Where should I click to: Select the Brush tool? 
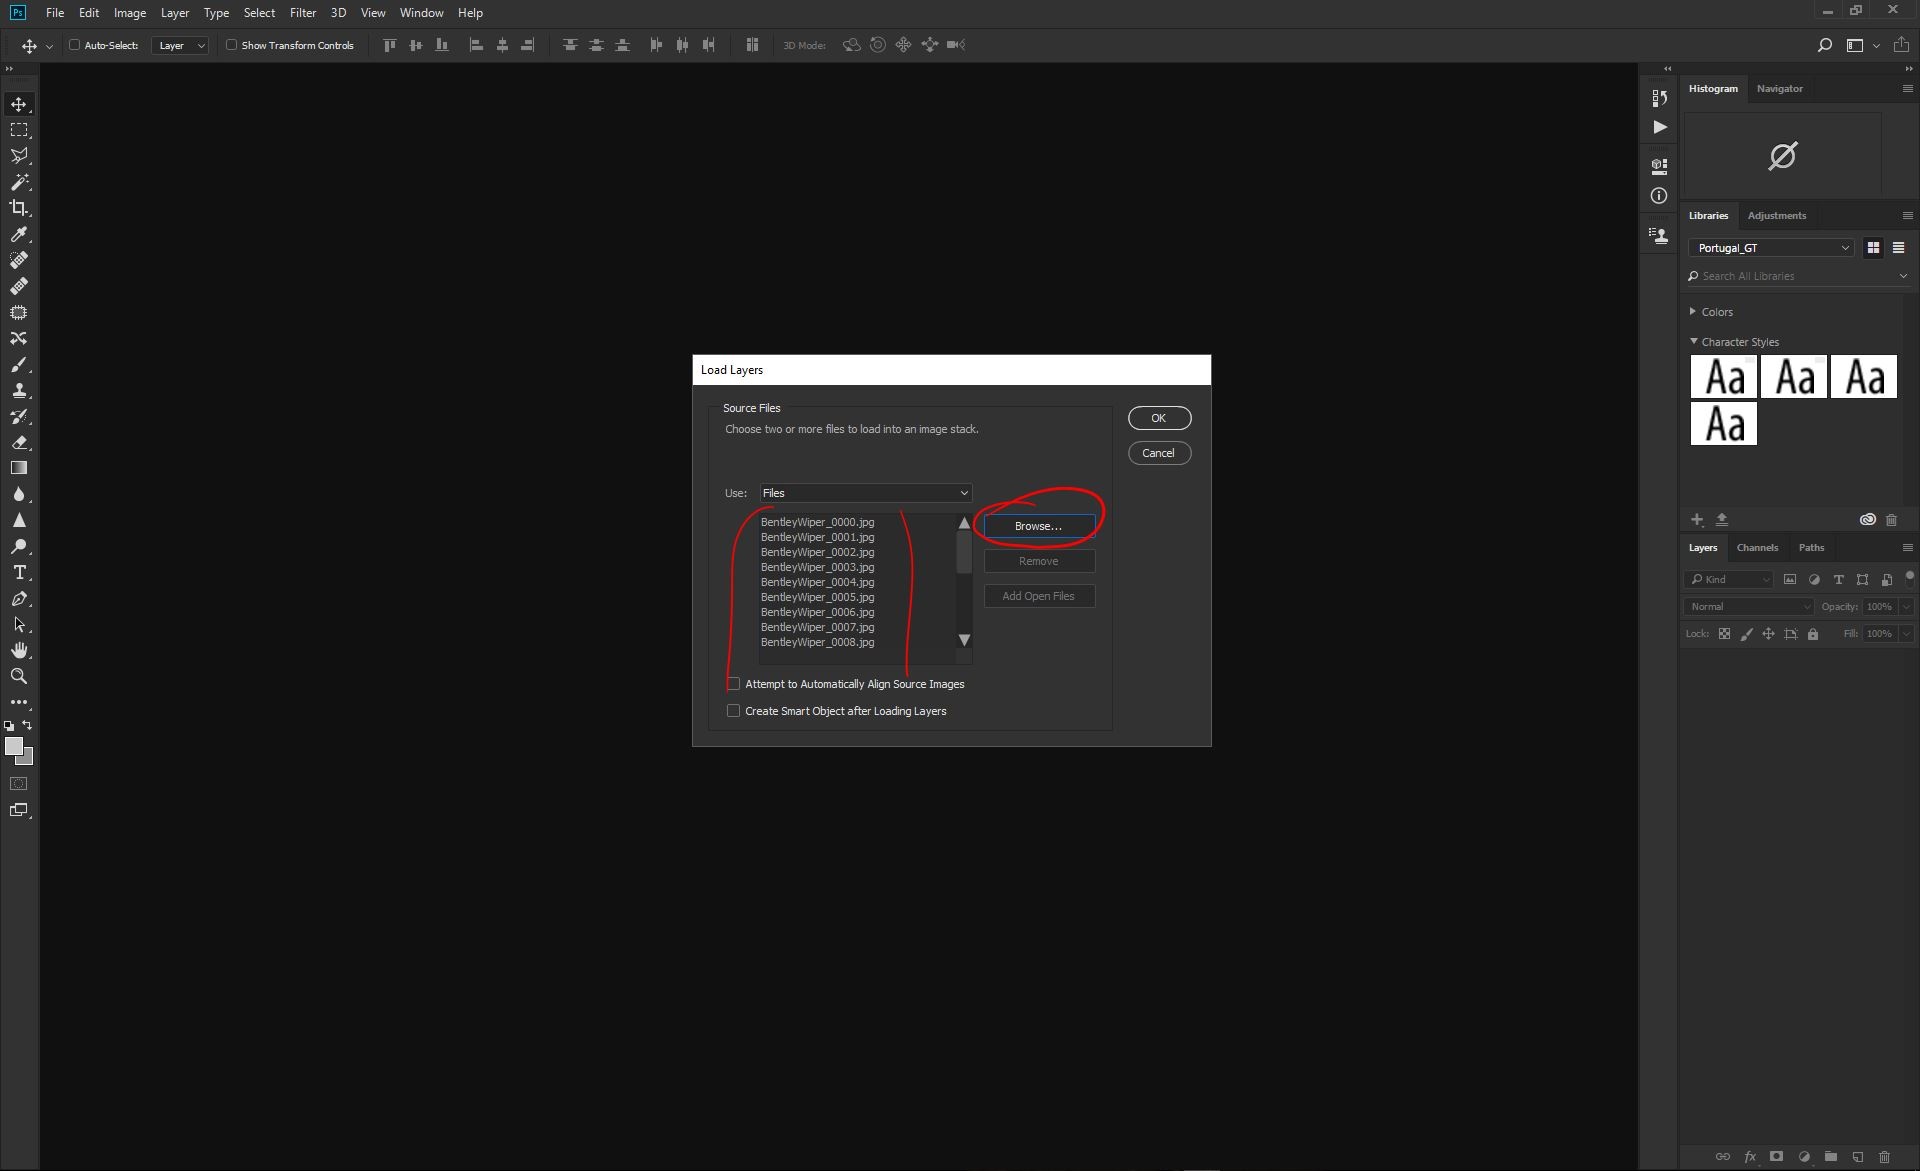click(19, 365)
